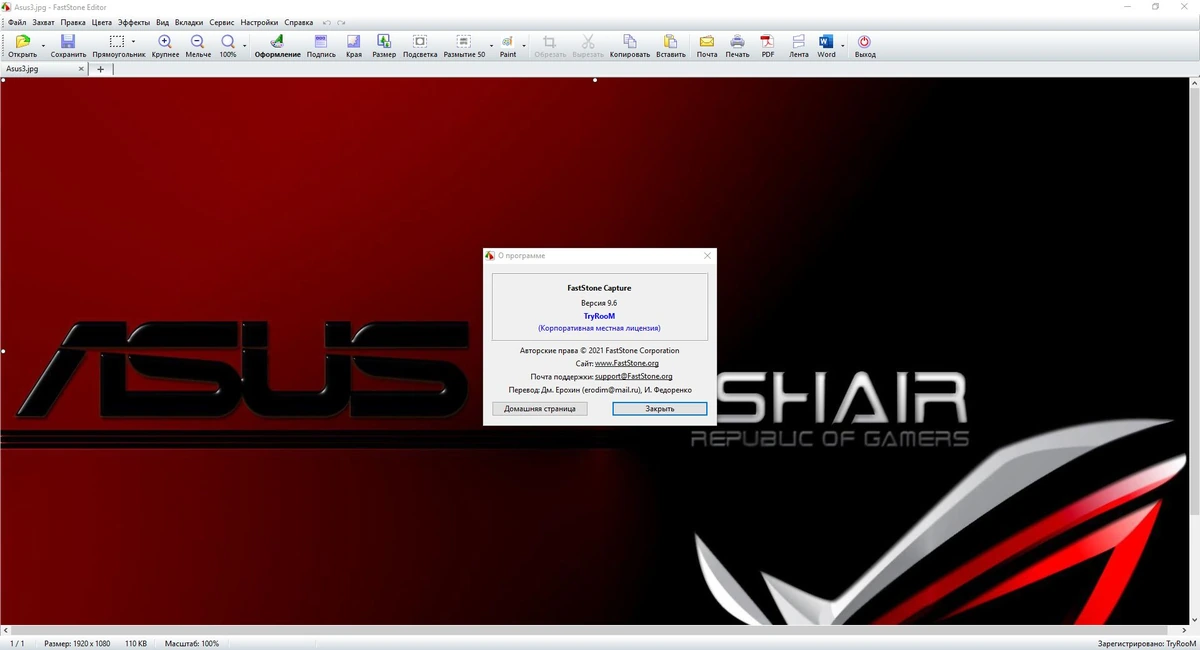Viewport: 1200px width, 650px height.
Task: Click the Зарегистрировано: TryRooM status text
Action: click(1147, 644)
